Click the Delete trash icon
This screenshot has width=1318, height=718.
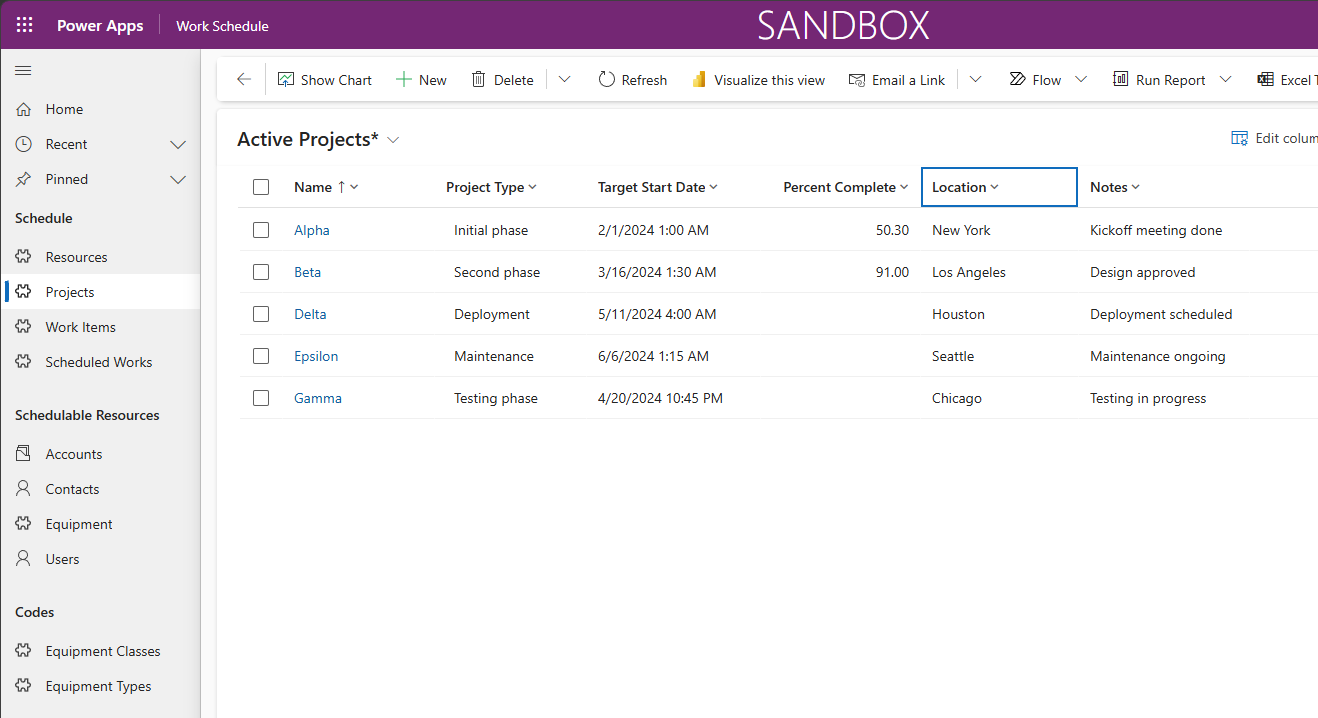point(479,80)
